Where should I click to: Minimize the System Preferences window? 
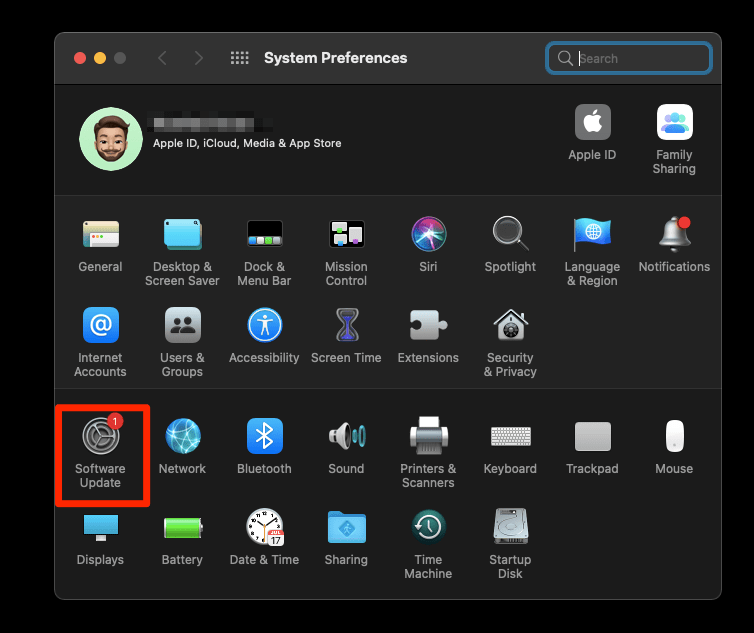(x=100, y=58)
